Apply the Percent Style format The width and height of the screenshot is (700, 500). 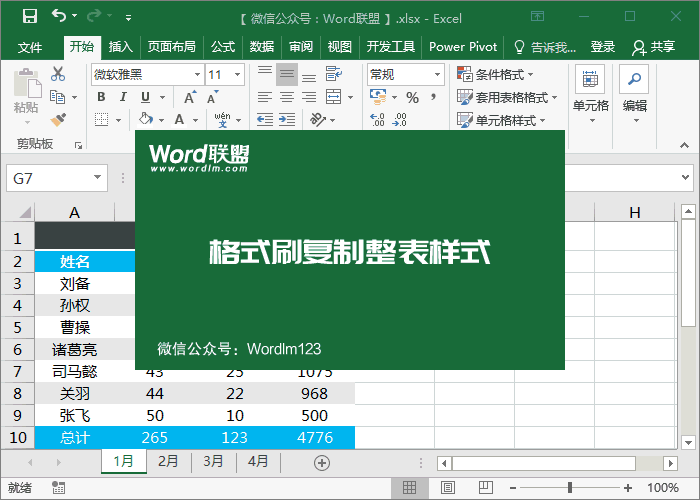point(412,98)
